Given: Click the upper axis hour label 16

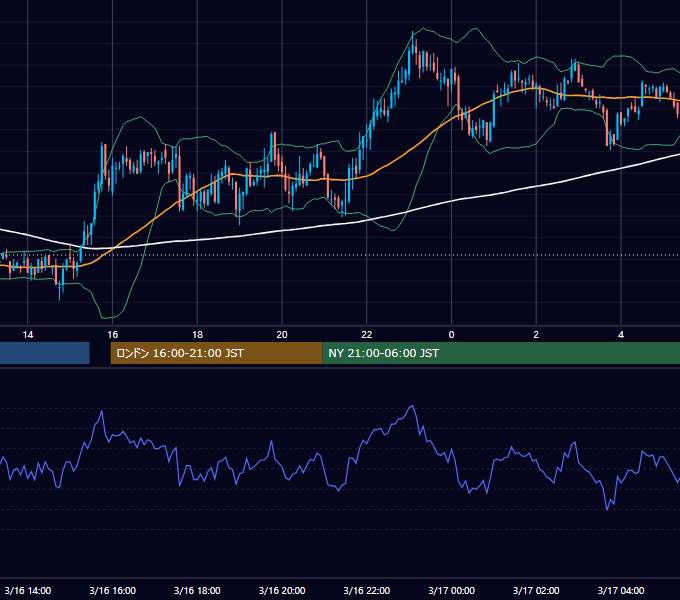Looking at the screenshot, I should [x=112, y=335].
